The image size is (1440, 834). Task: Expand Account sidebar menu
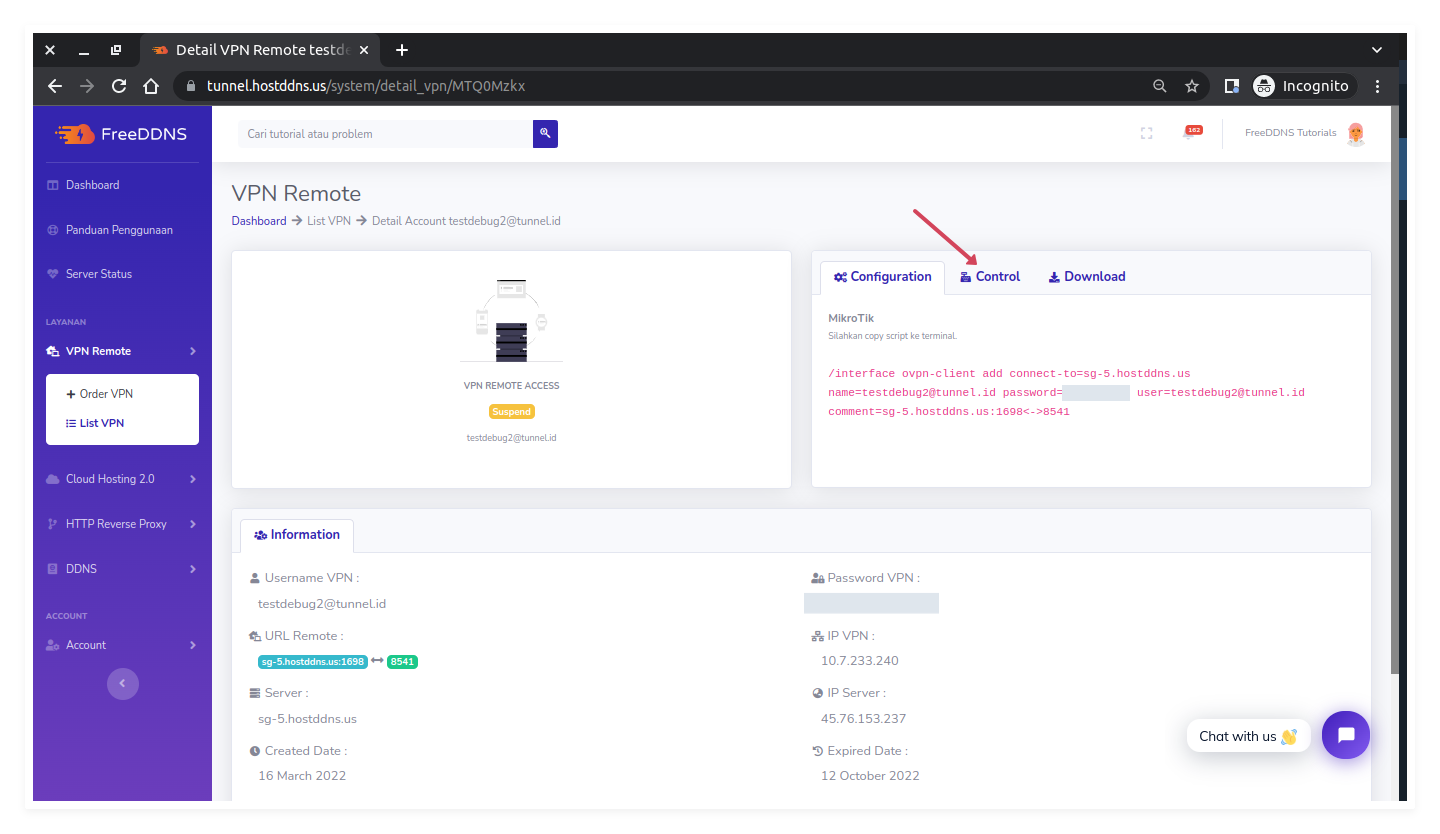(x=122, y=645)
